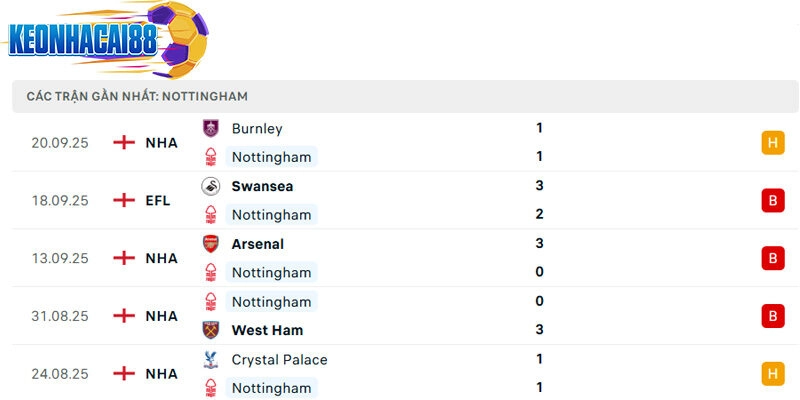This screenshot has height=400, width=800.
Task: Open the Arsenal team link
Action: tap(258, 244)
